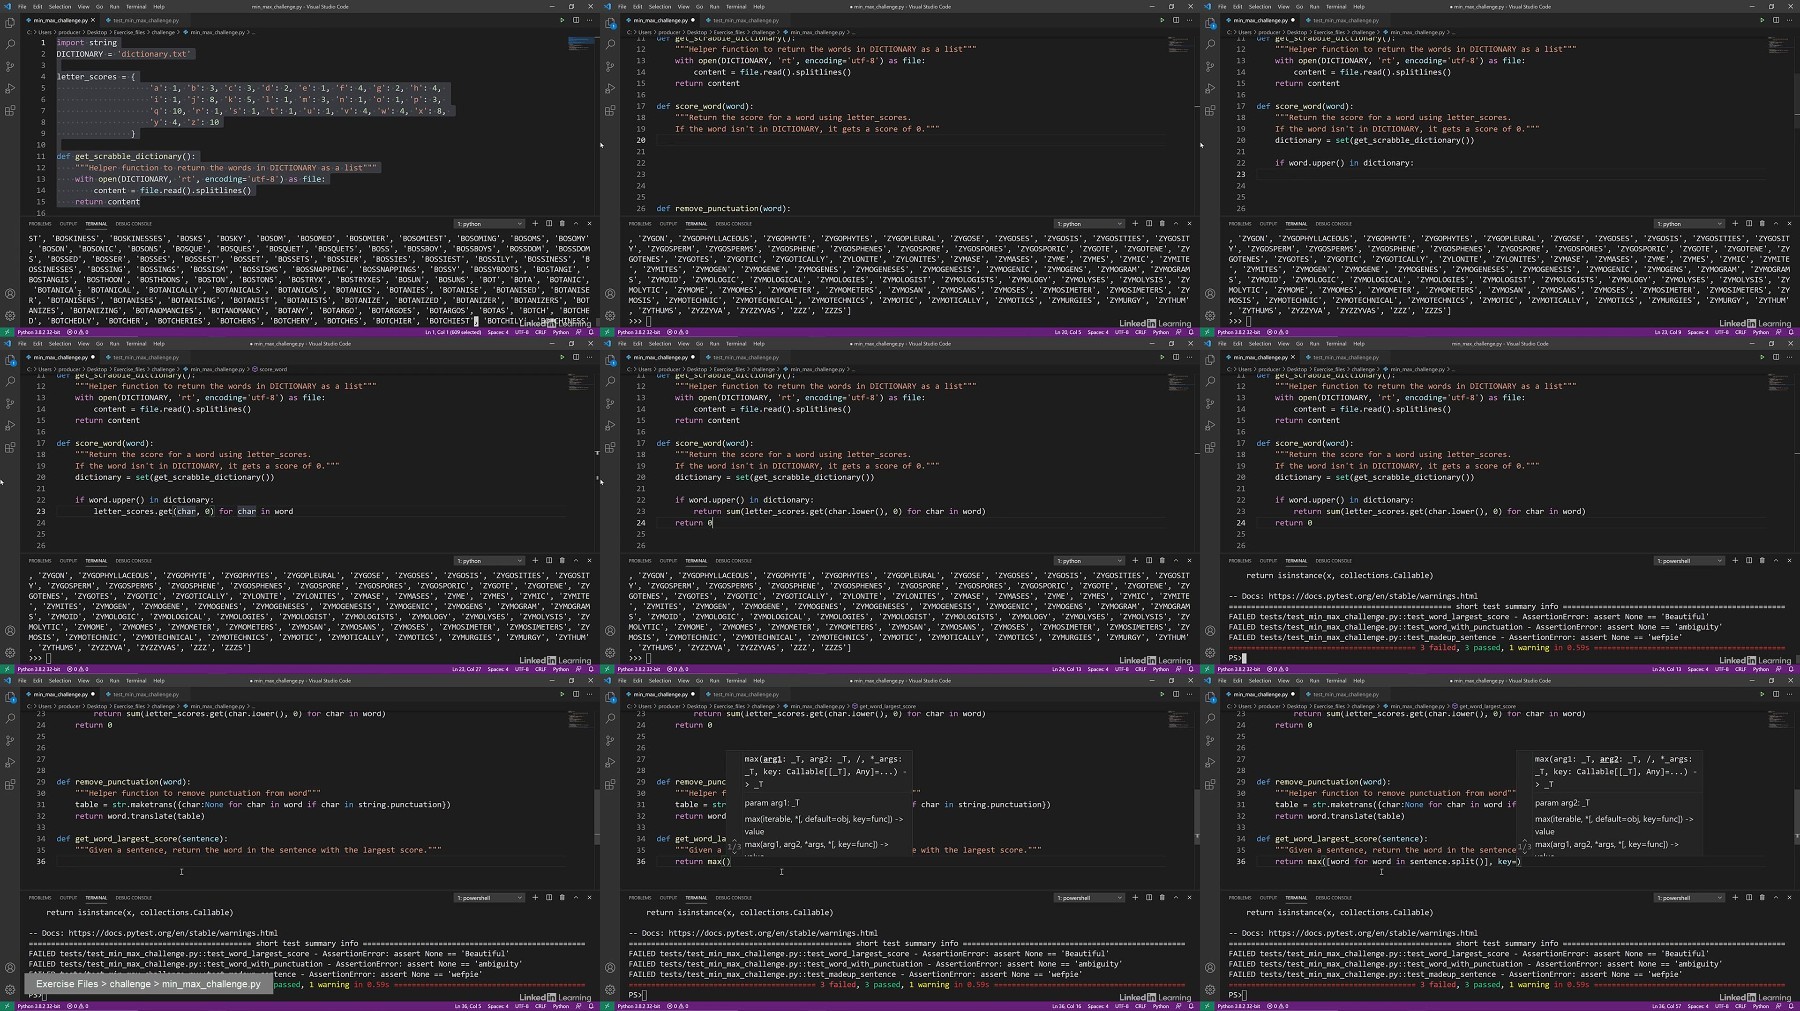This screenshot has height=1011, width=1800.
Task: Open File menu in the 'import string' window
Action: (22, 7)
